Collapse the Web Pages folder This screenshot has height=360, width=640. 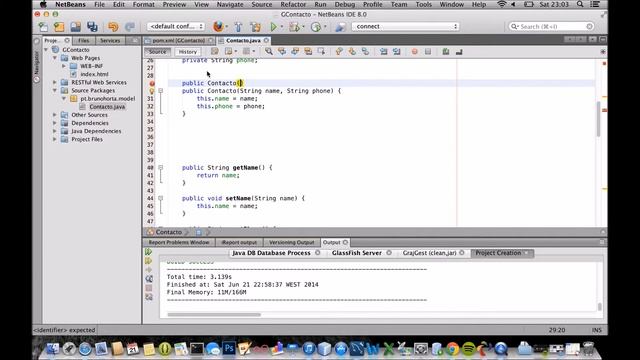(55, 58)
